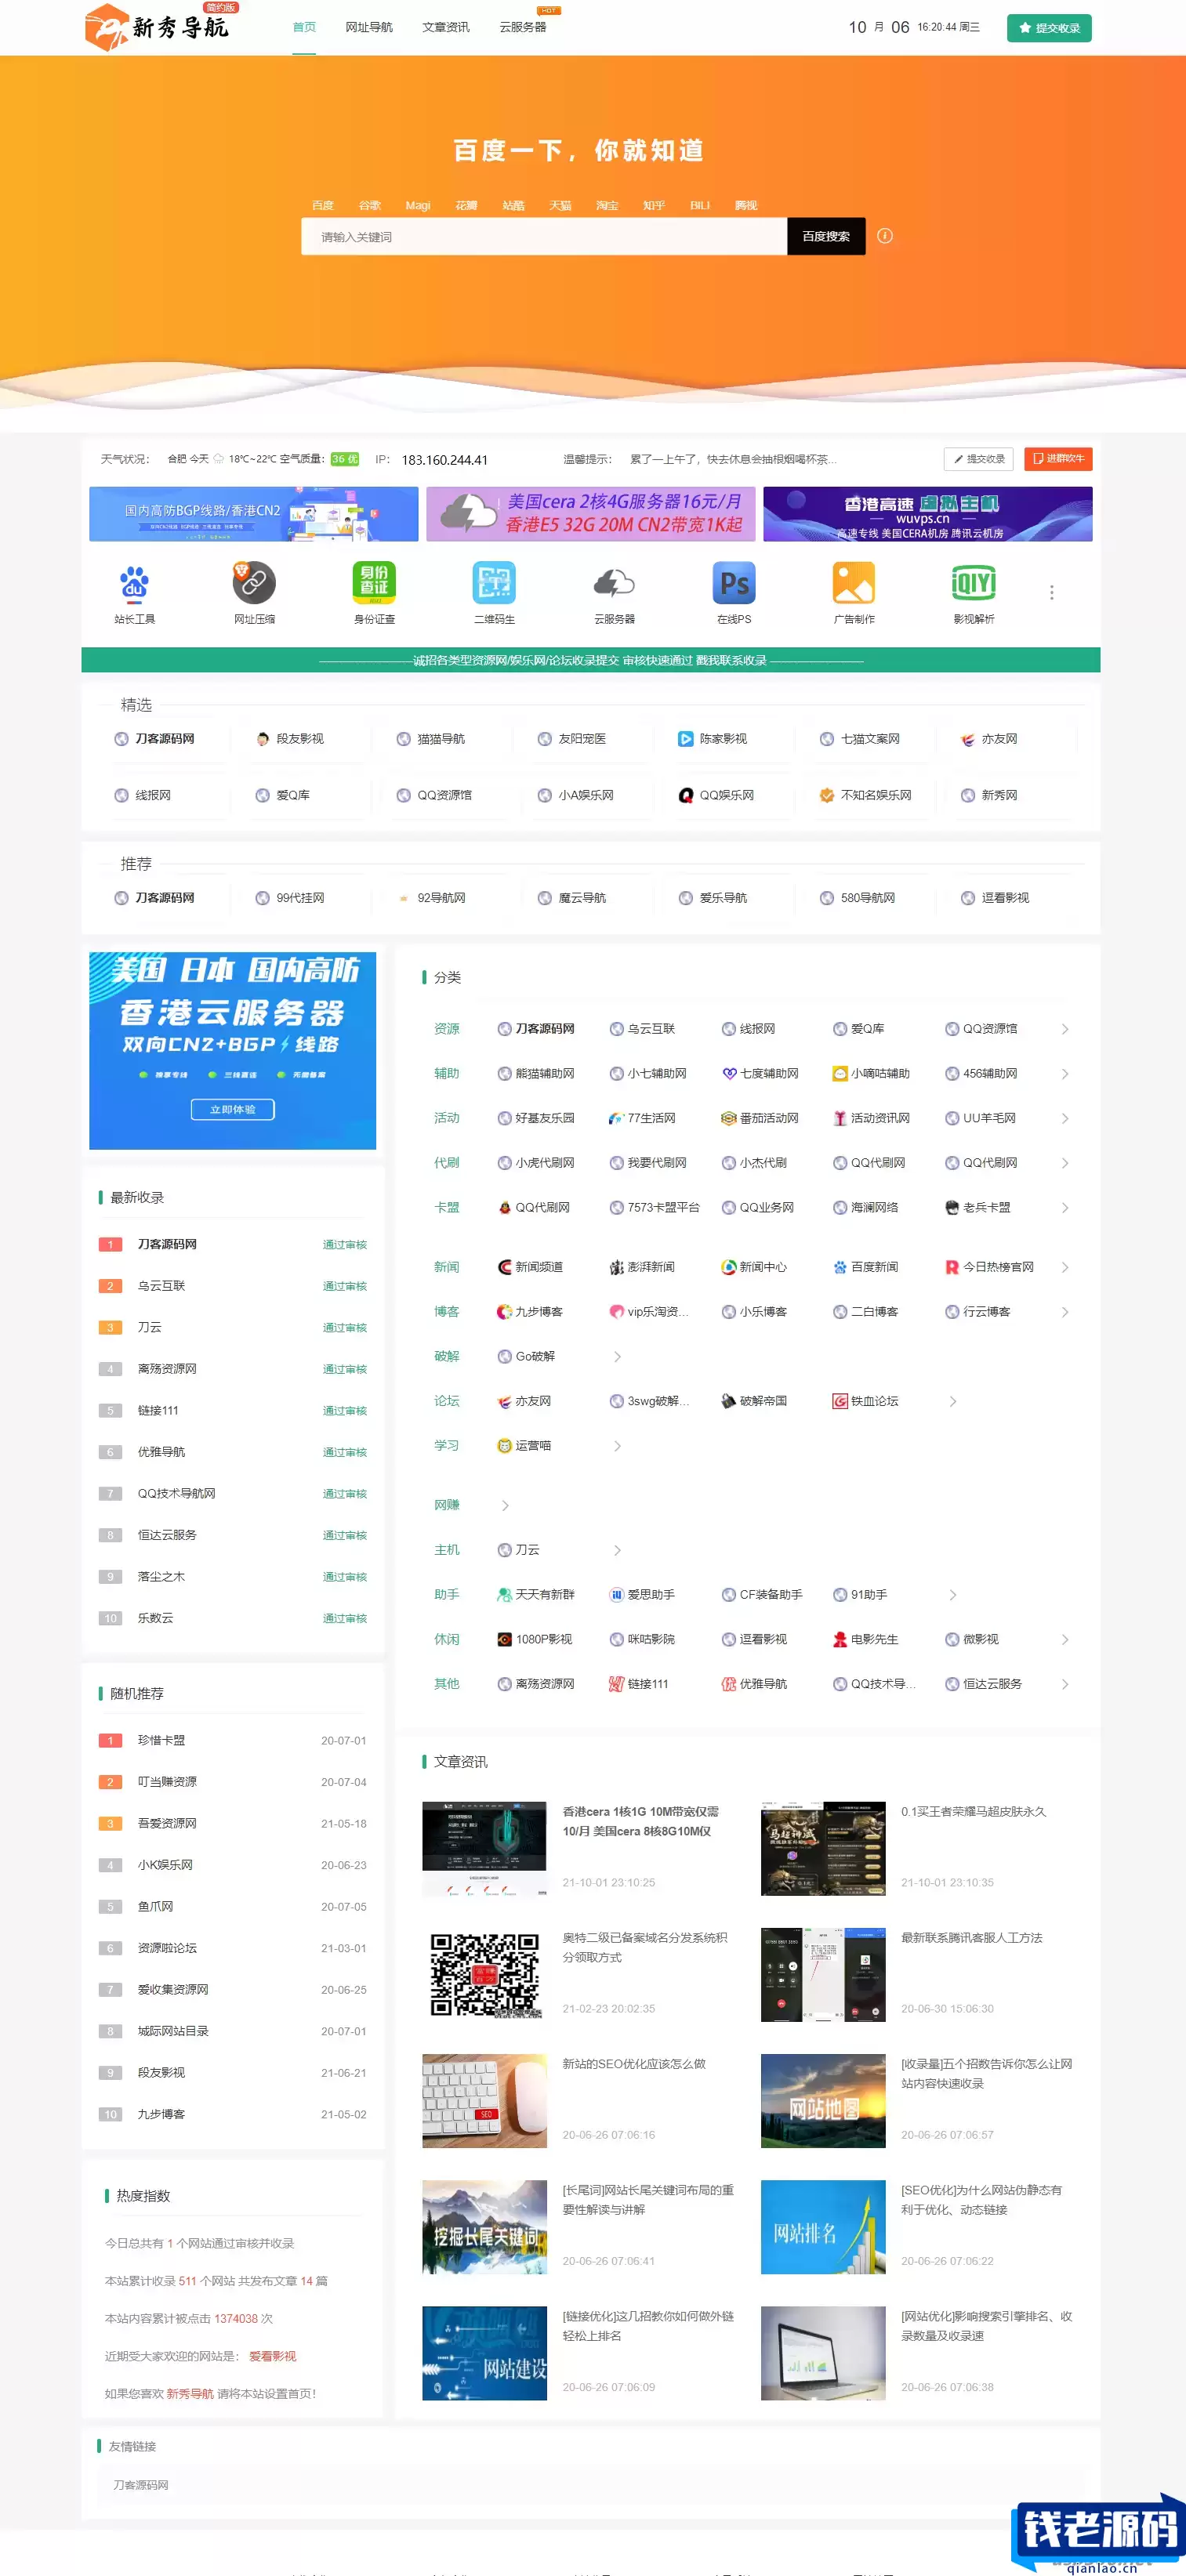The width and height of the screenshot is (1186, 2576).
Task: Open the 国内高防BGP线路 banner
Action: pyautogui.click(x=253, y=514)
